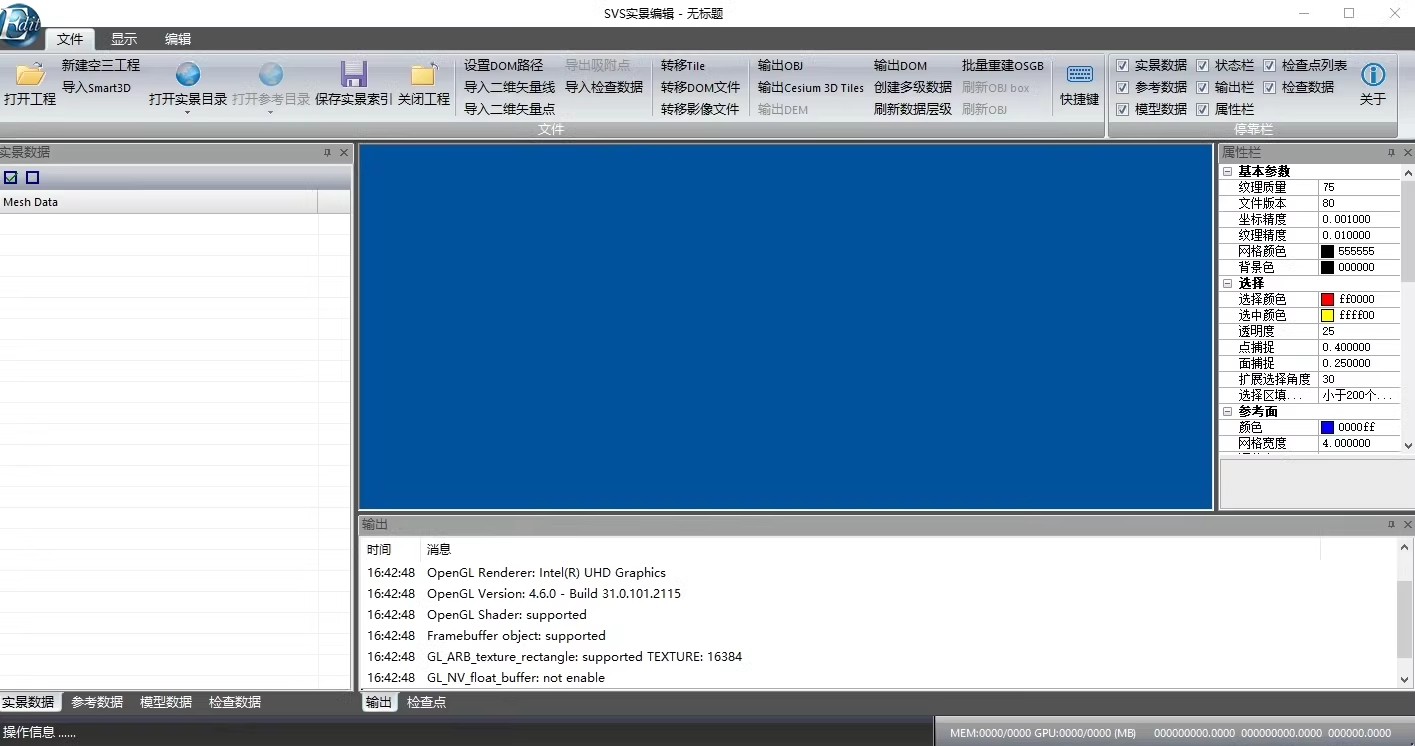Click 输出OBJ button
The image size is (1415, 746).
click(780, 65)
